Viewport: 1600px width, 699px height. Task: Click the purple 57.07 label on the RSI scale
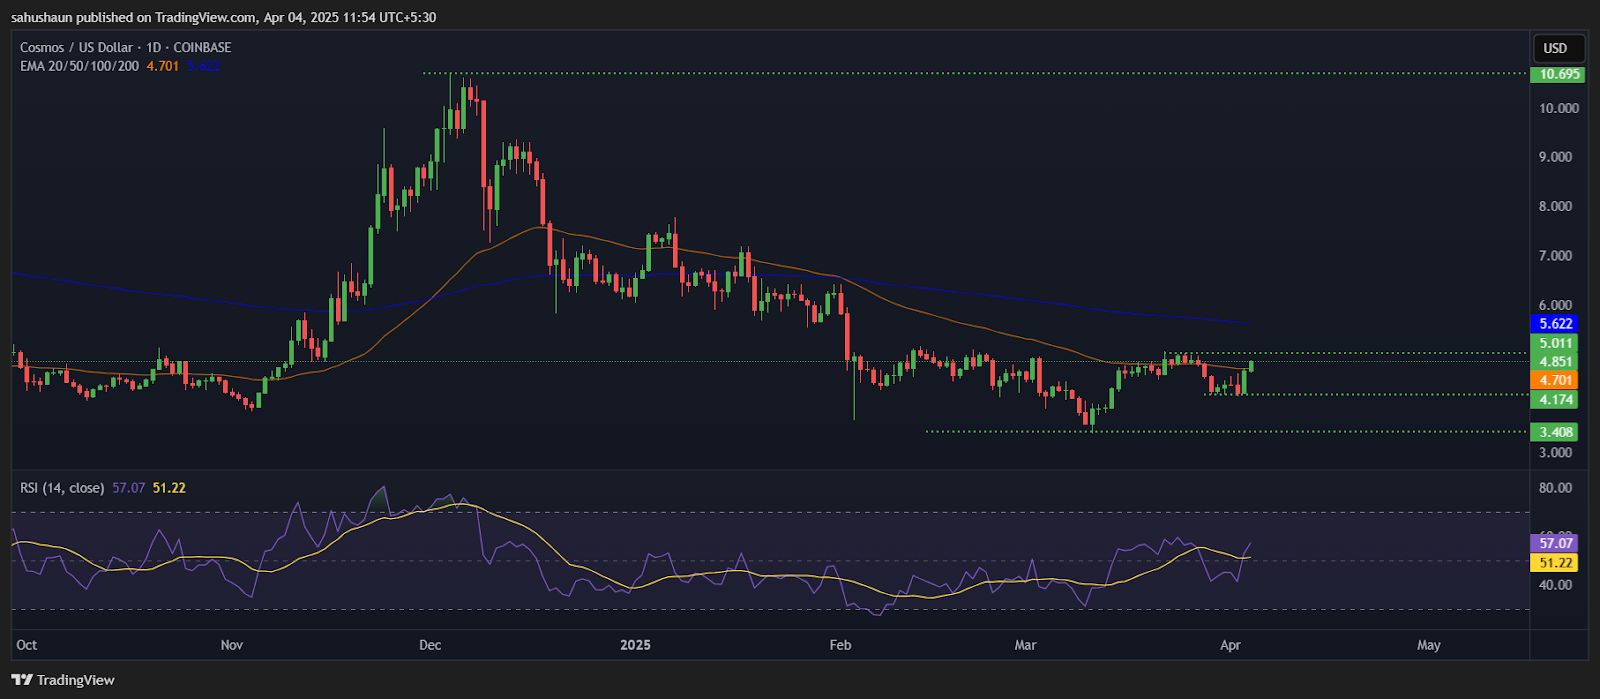pyautogui.click(x=1556, y=543)
